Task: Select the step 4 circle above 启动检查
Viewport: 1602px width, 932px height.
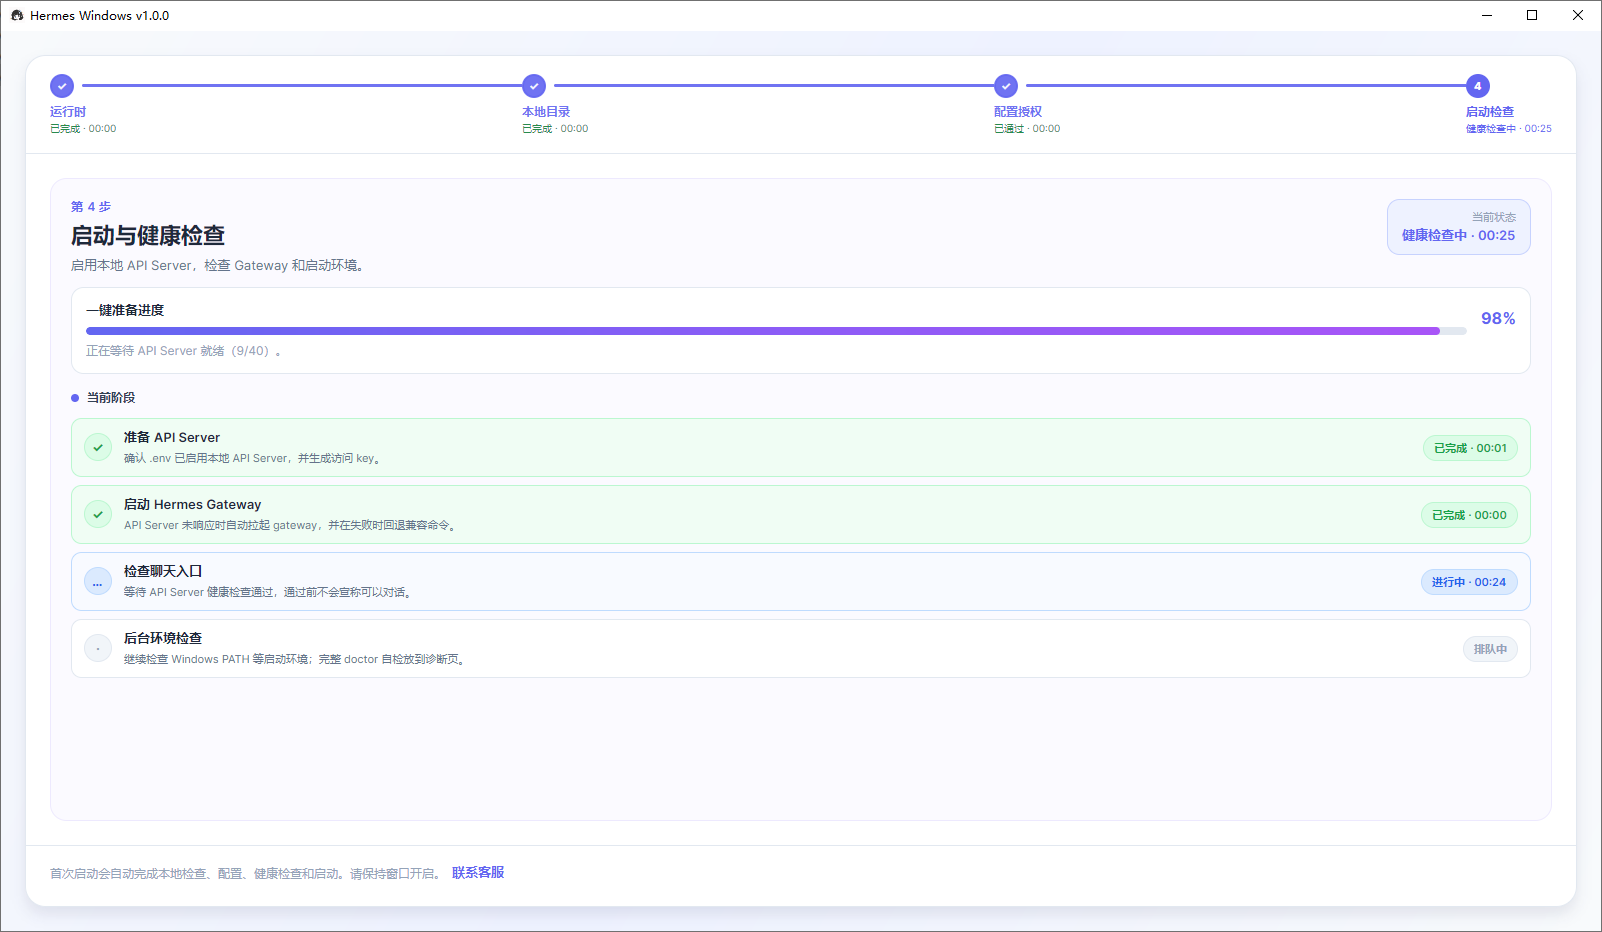Action: click(x=1478, y=86)
